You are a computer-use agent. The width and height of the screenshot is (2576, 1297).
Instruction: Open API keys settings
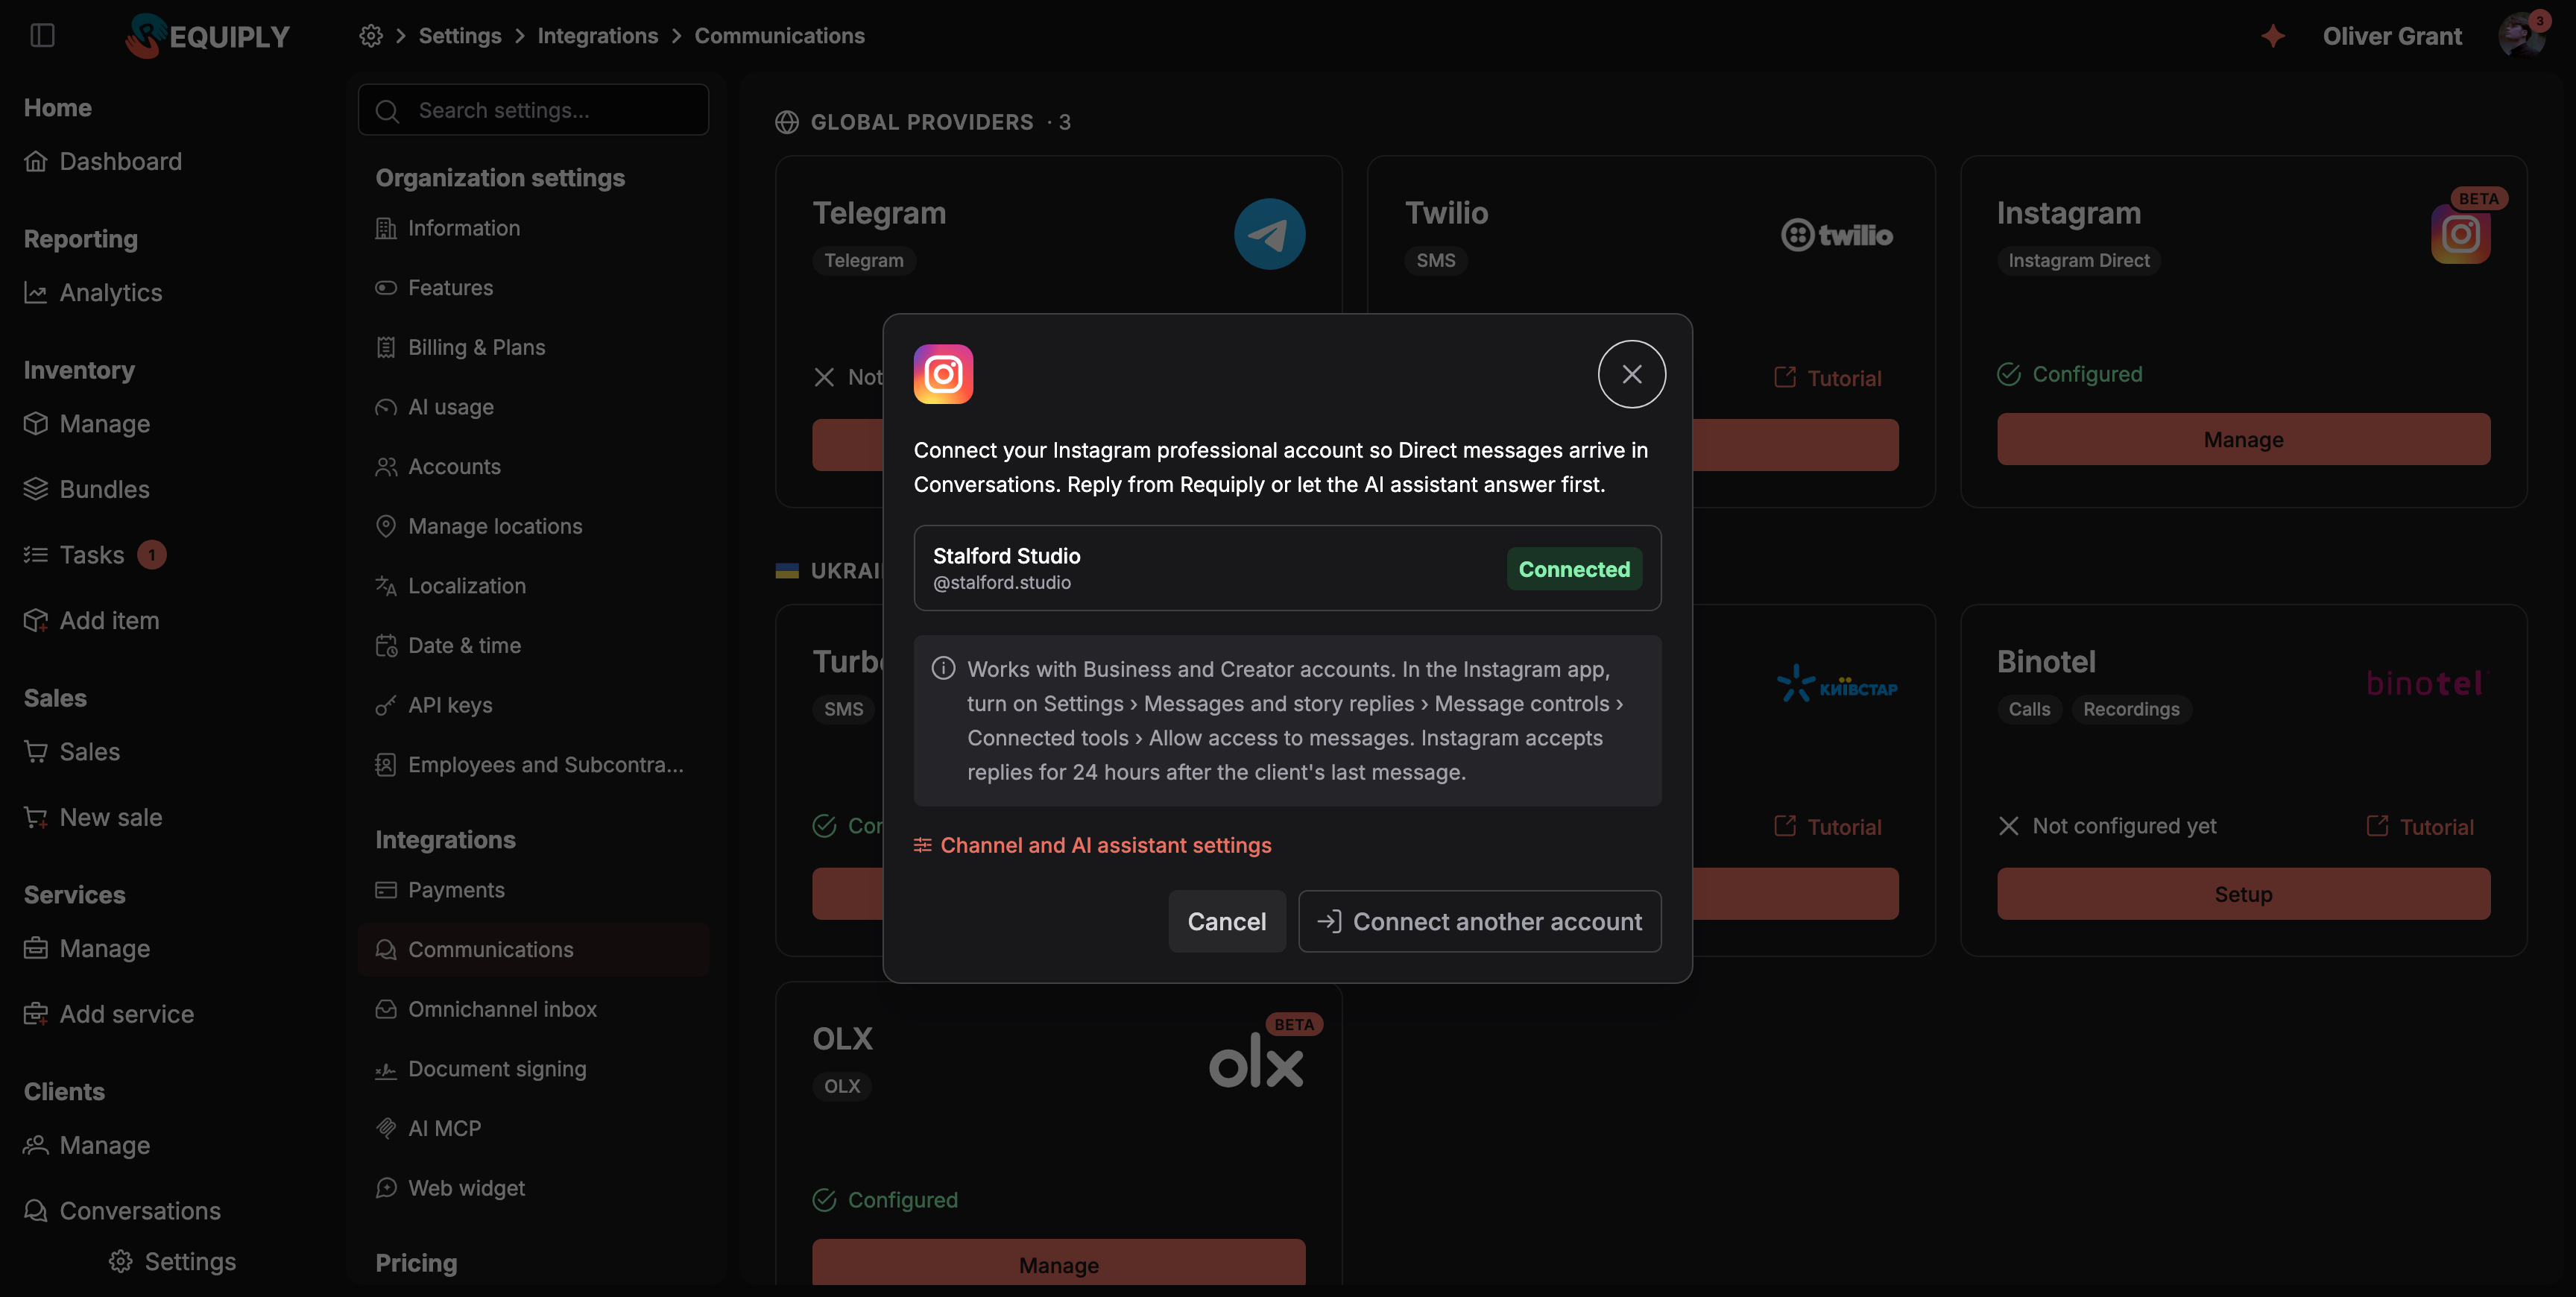[533, 705]
